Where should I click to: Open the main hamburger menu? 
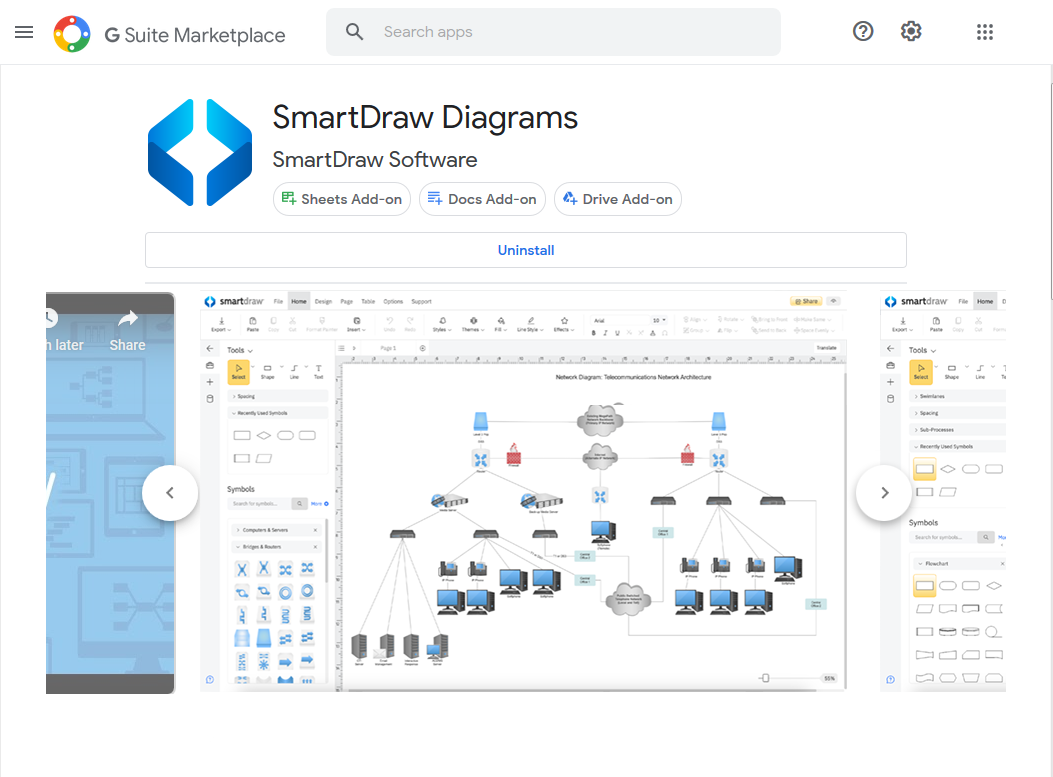(x=24, y=32)
